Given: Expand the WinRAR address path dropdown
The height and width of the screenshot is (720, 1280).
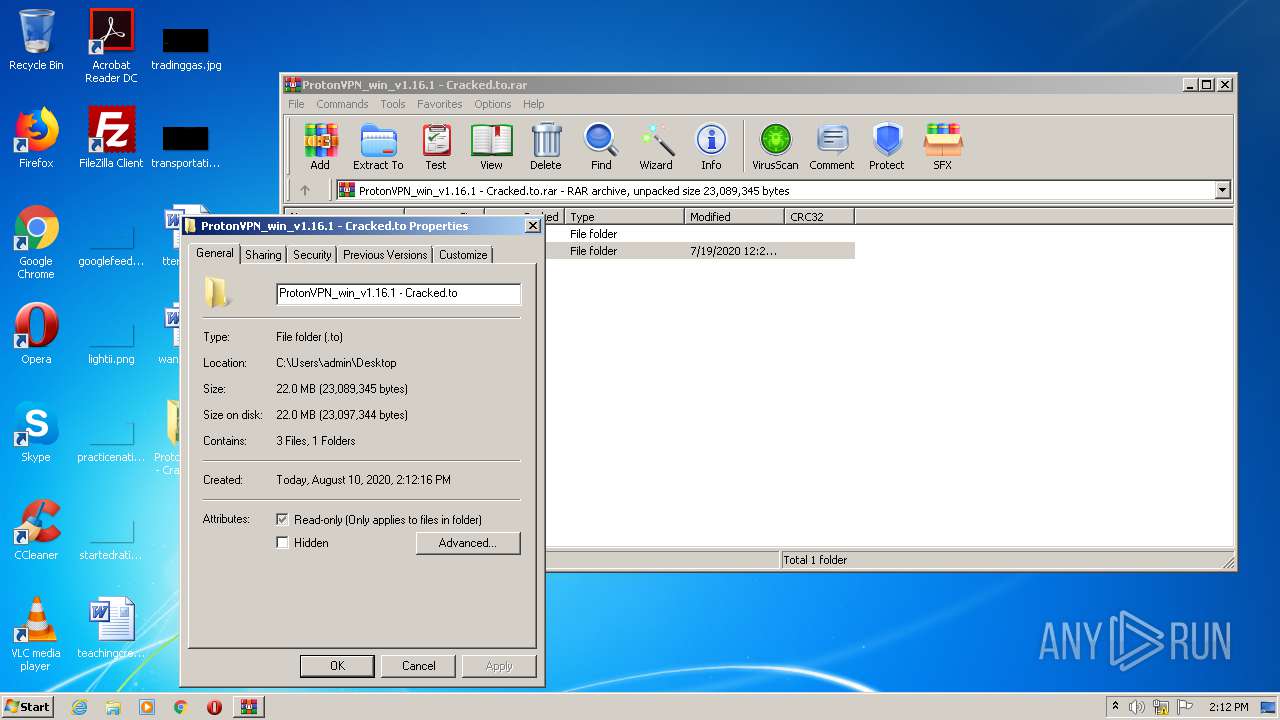Looking at the screenshot, I should (x=1222, y=190).
